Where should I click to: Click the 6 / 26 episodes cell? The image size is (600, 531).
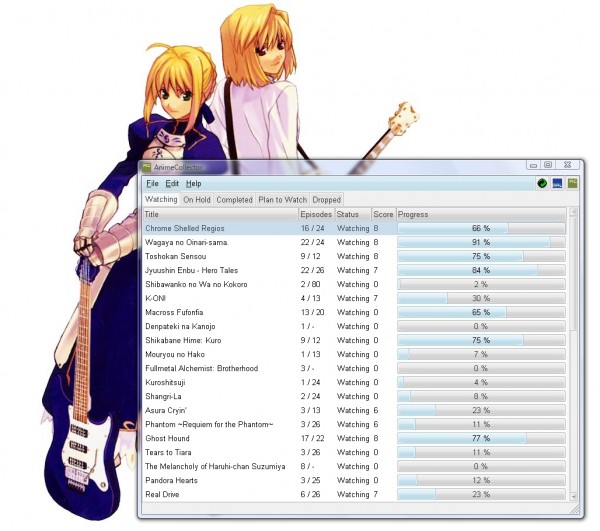(310, 494)
